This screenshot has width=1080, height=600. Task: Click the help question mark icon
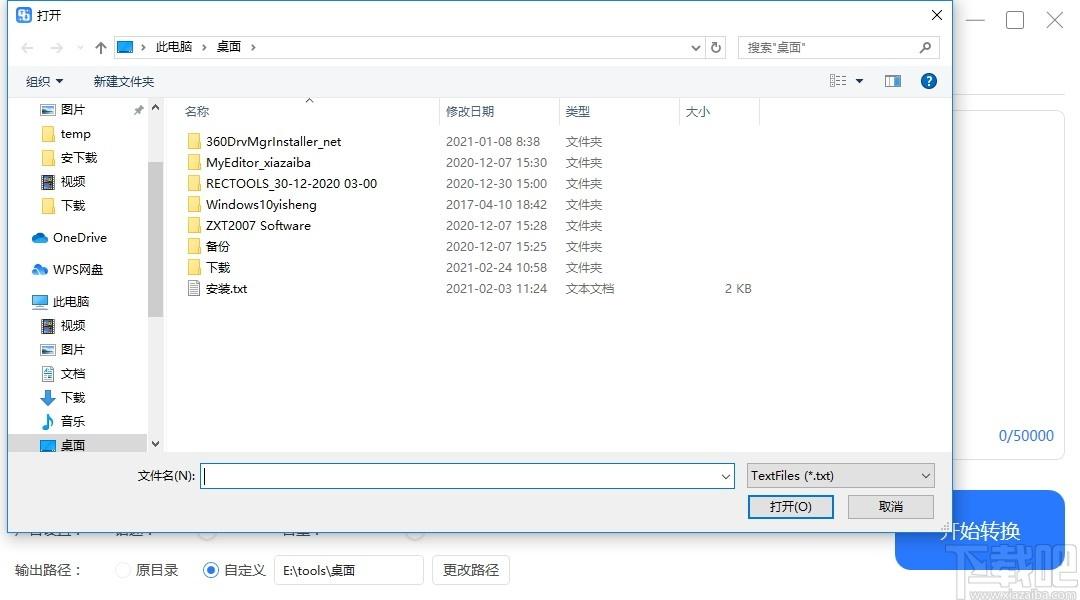(x=928, y=81)
